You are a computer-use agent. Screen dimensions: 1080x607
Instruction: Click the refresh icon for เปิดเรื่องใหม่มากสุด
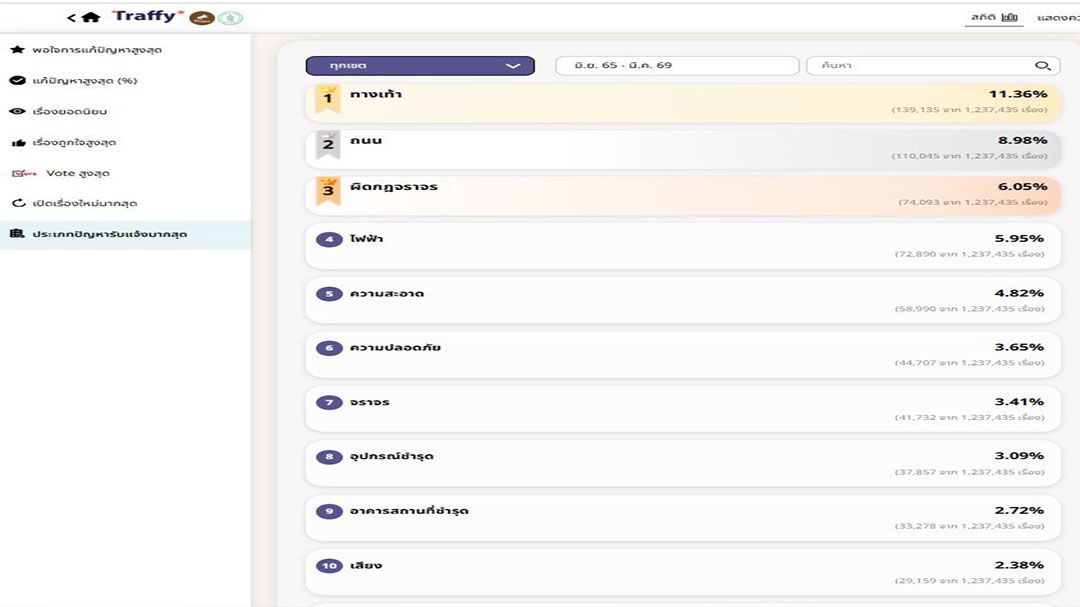coord(17,203)
